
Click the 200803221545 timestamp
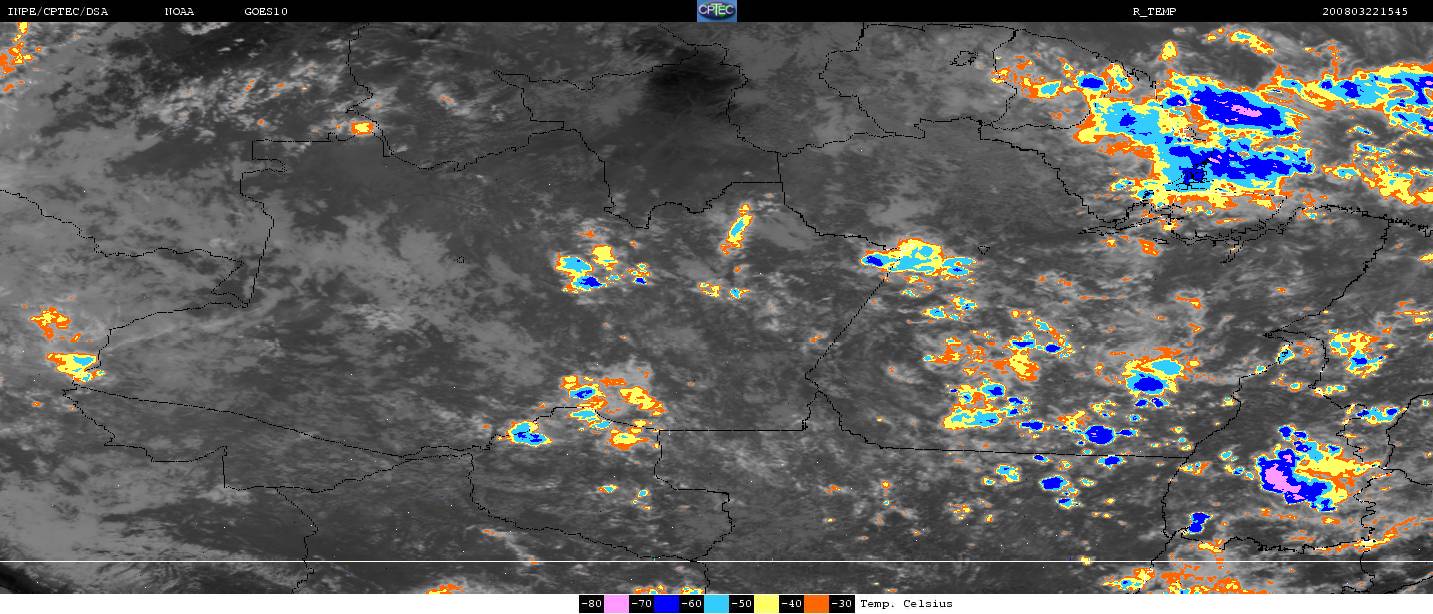(x=1365, y=11)
